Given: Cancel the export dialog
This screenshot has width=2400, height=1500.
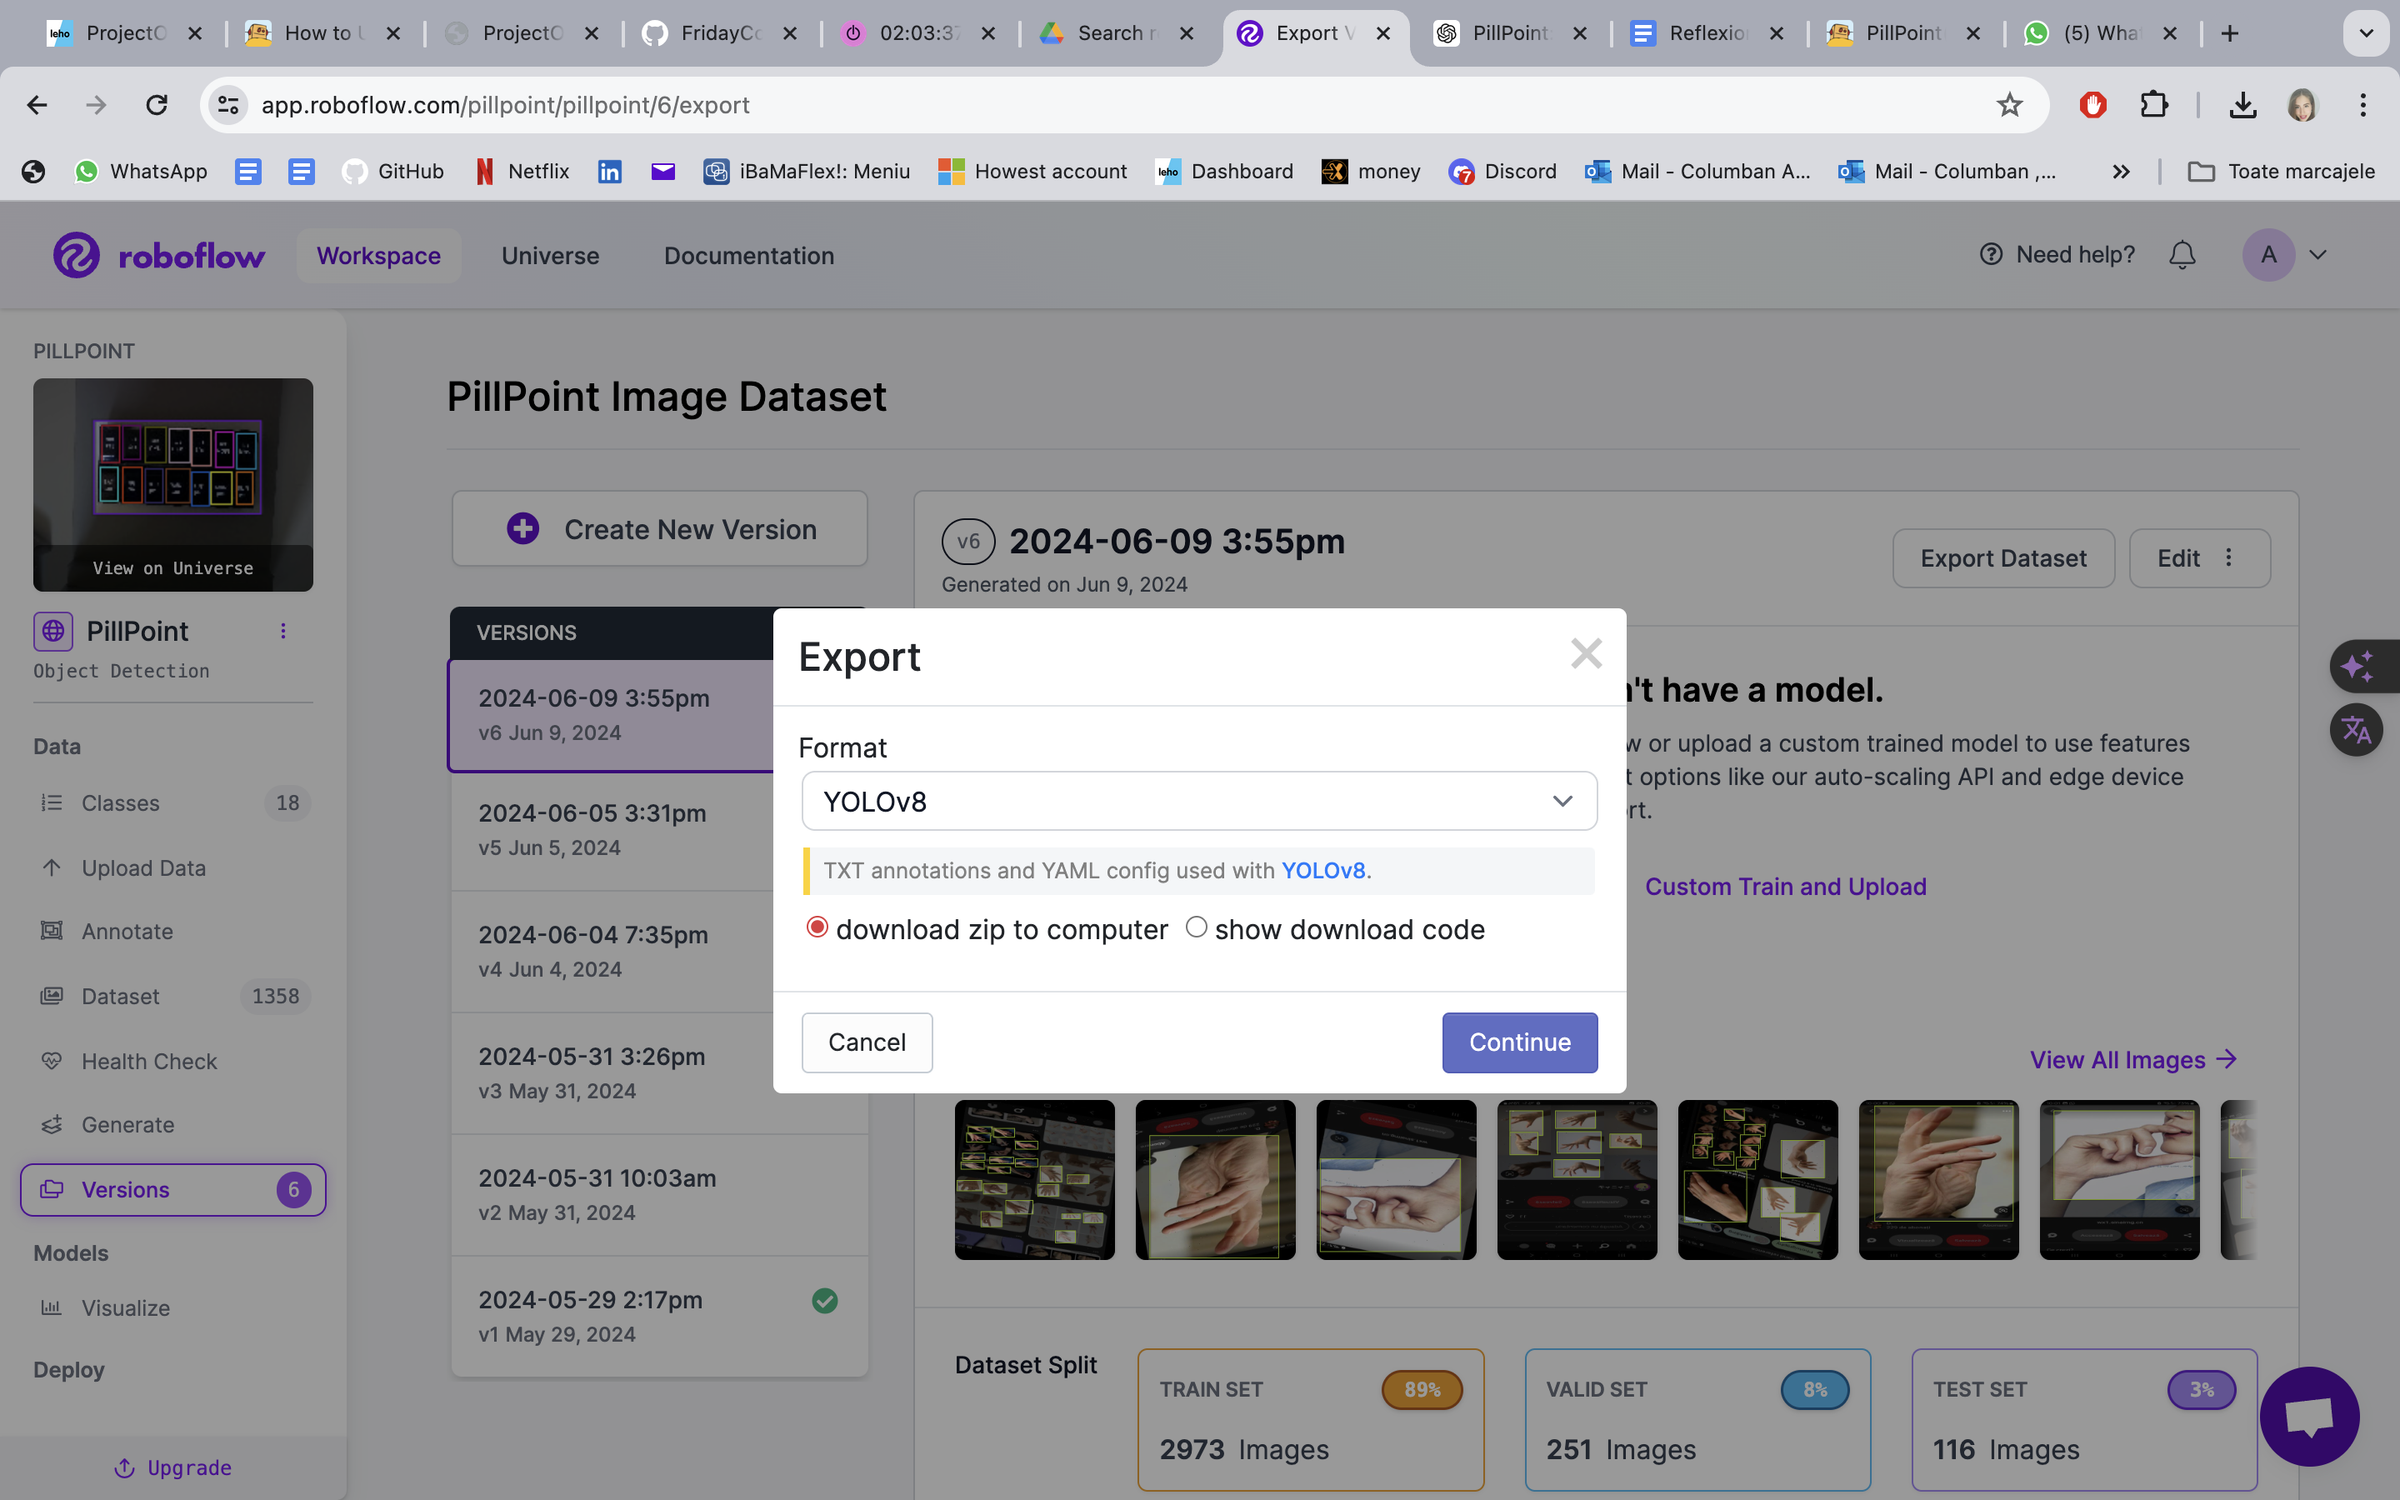Looking at the screenshot, I should 866,1042.
